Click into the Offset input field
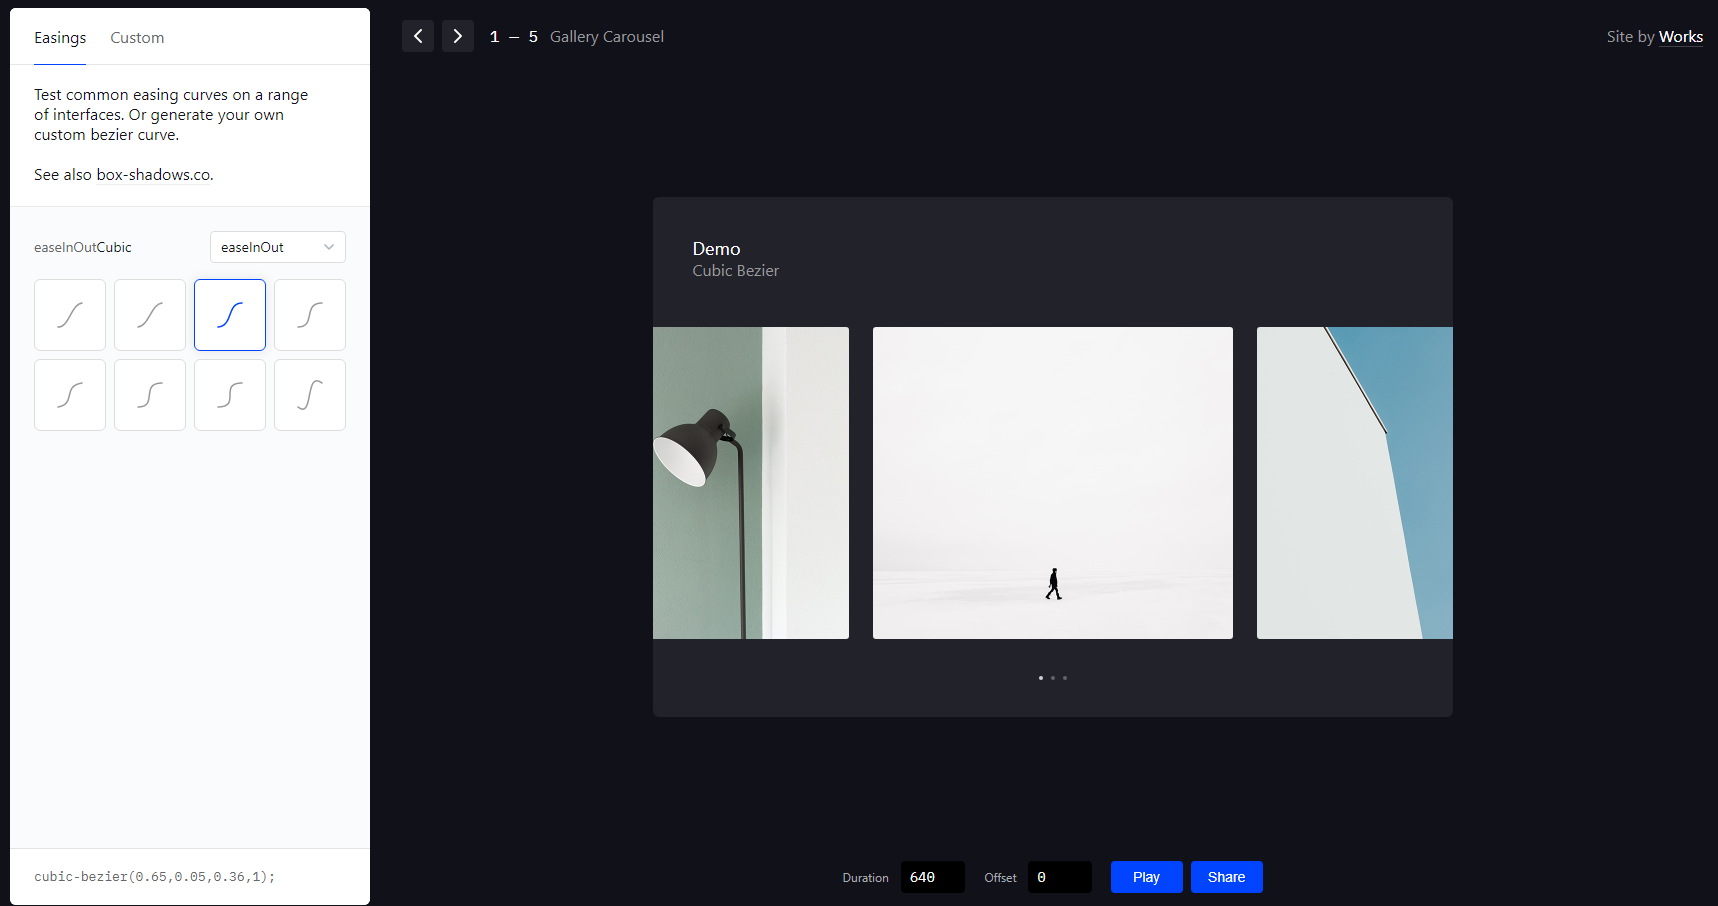Screen dimensions: 1718x906 1059,877
